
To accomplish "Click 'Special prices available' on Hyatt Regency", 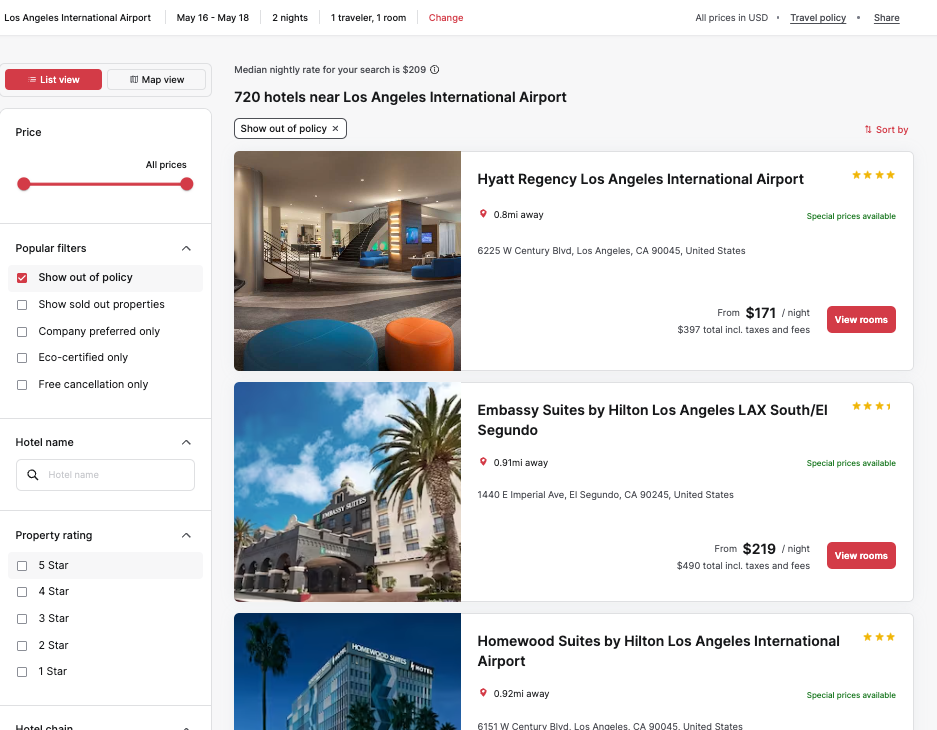I will (851, 216).
